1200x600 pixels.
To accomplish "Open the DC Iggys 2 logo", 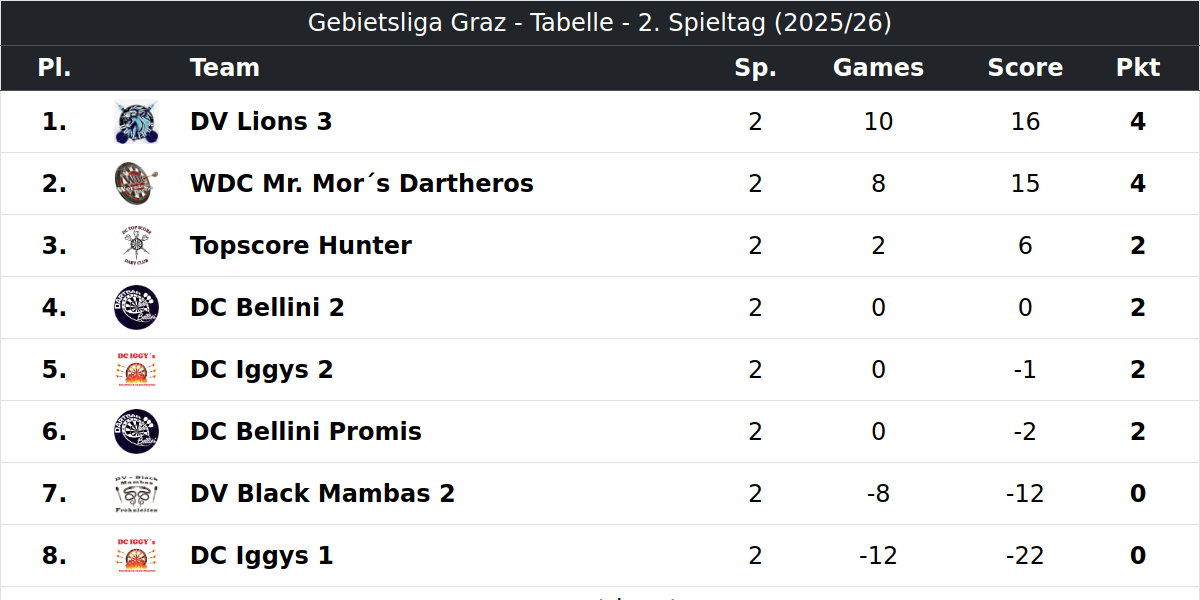I will [x=136, y=370].
